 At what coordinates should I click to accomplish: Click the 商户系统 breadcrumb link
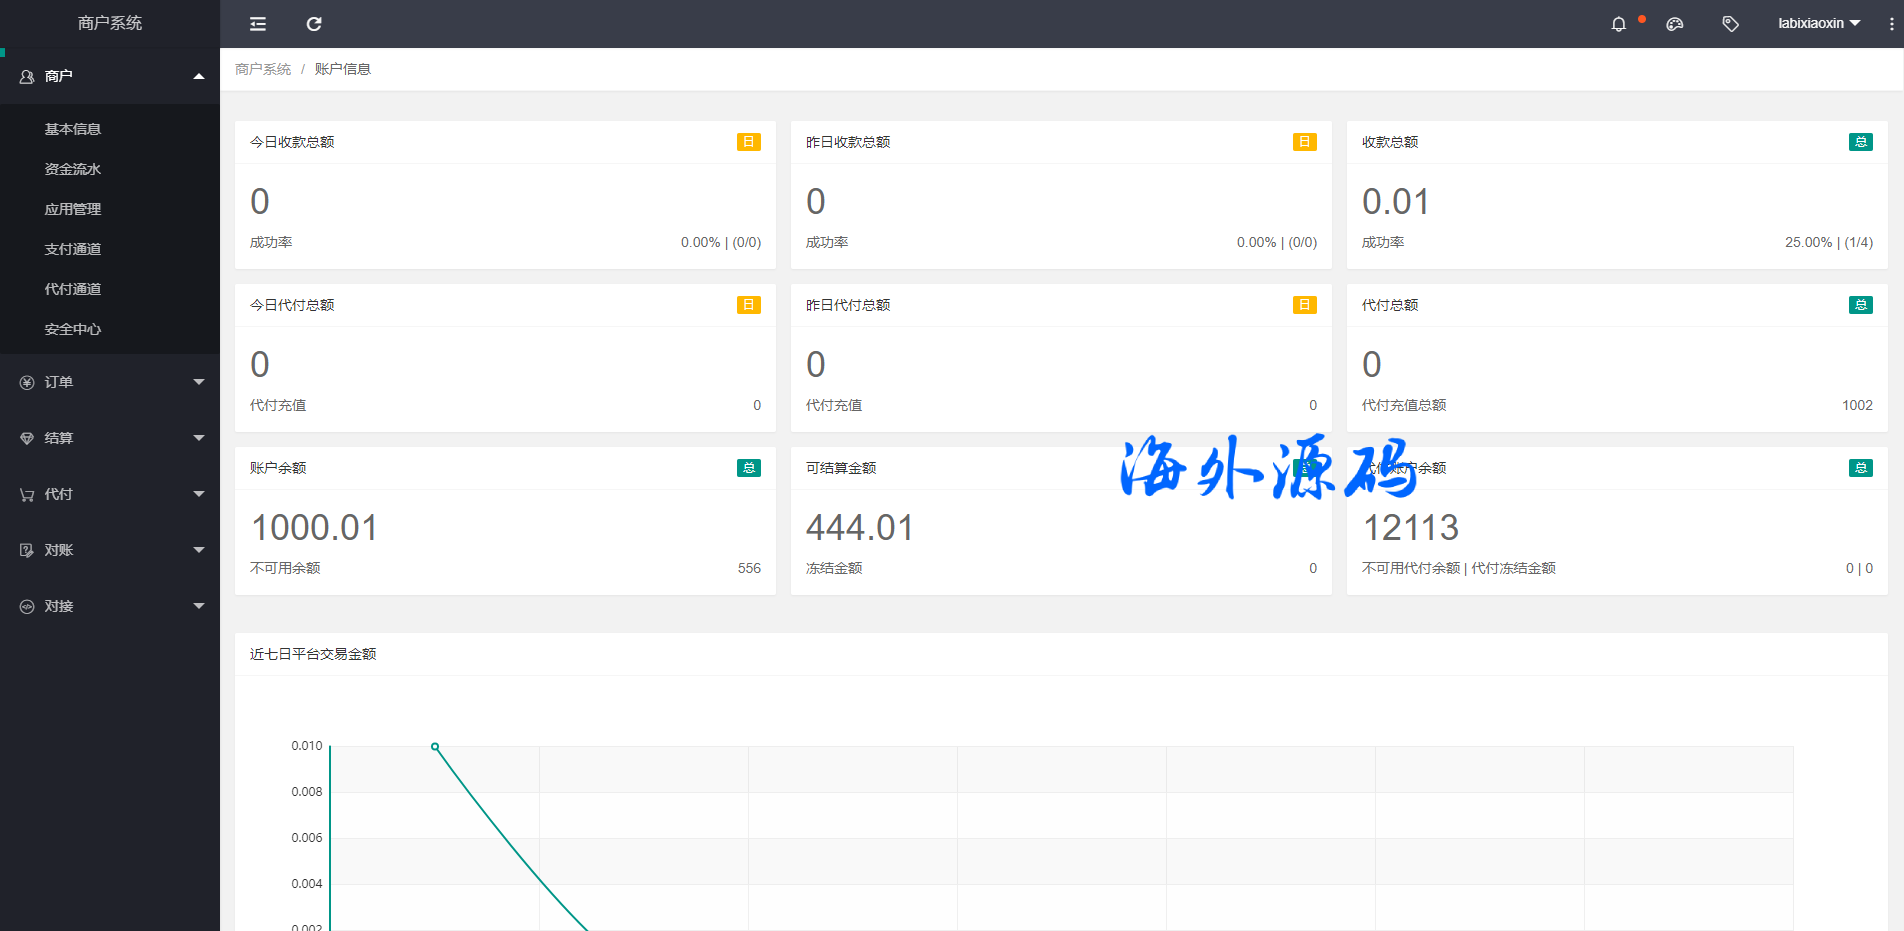point(262,68)
